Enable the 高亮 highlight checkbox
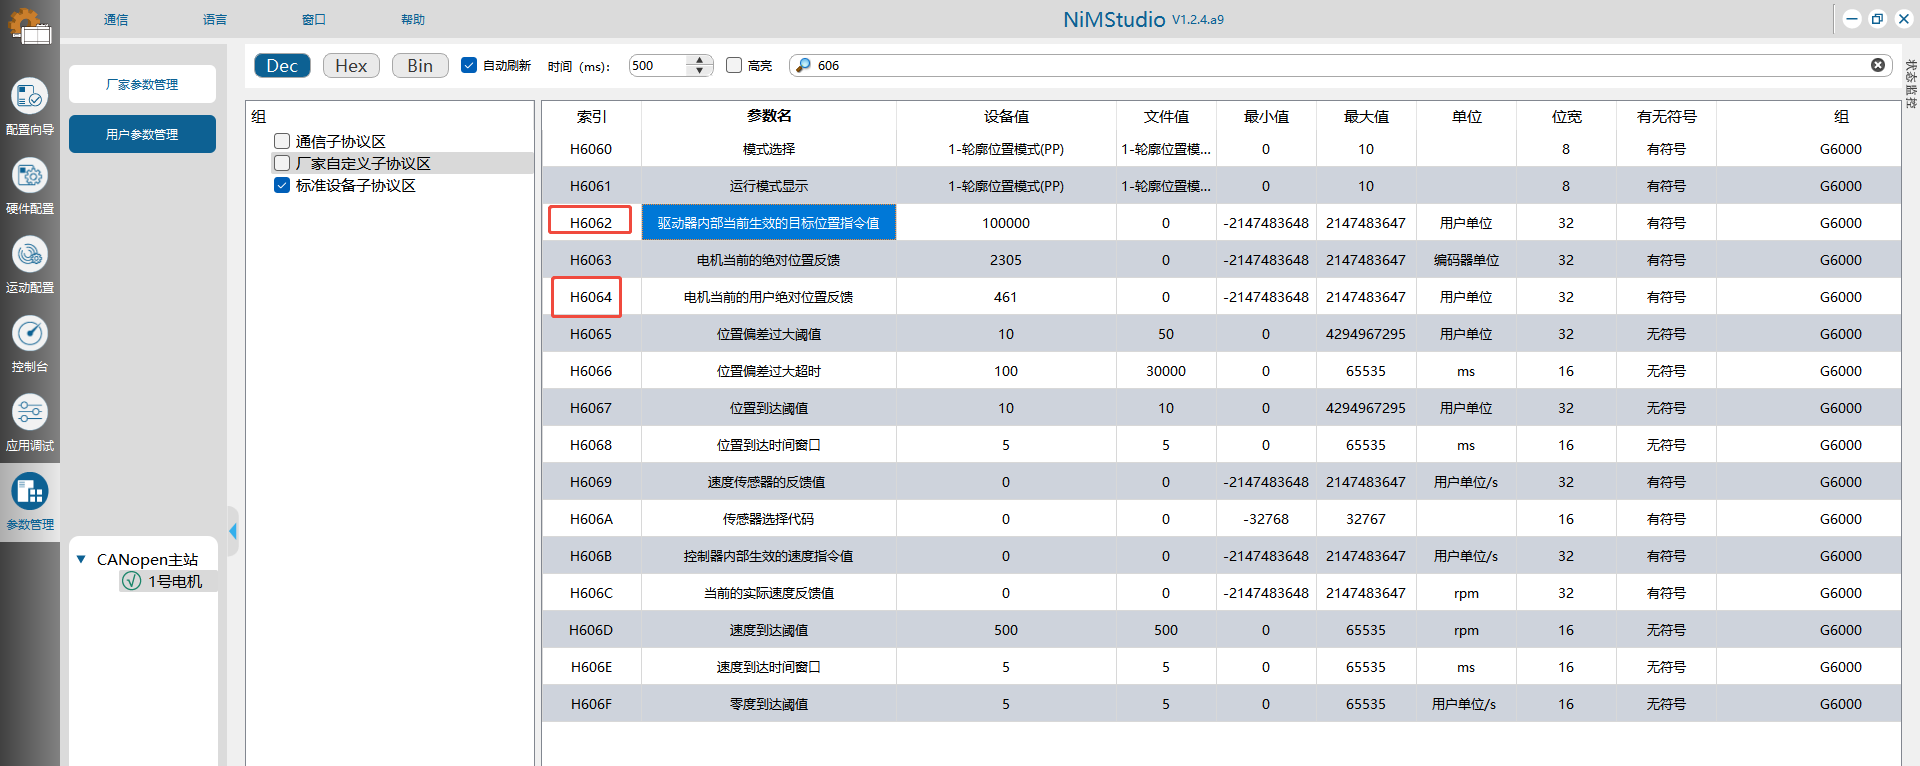The width and height of the screenshot is (1920, 766). 734,65
